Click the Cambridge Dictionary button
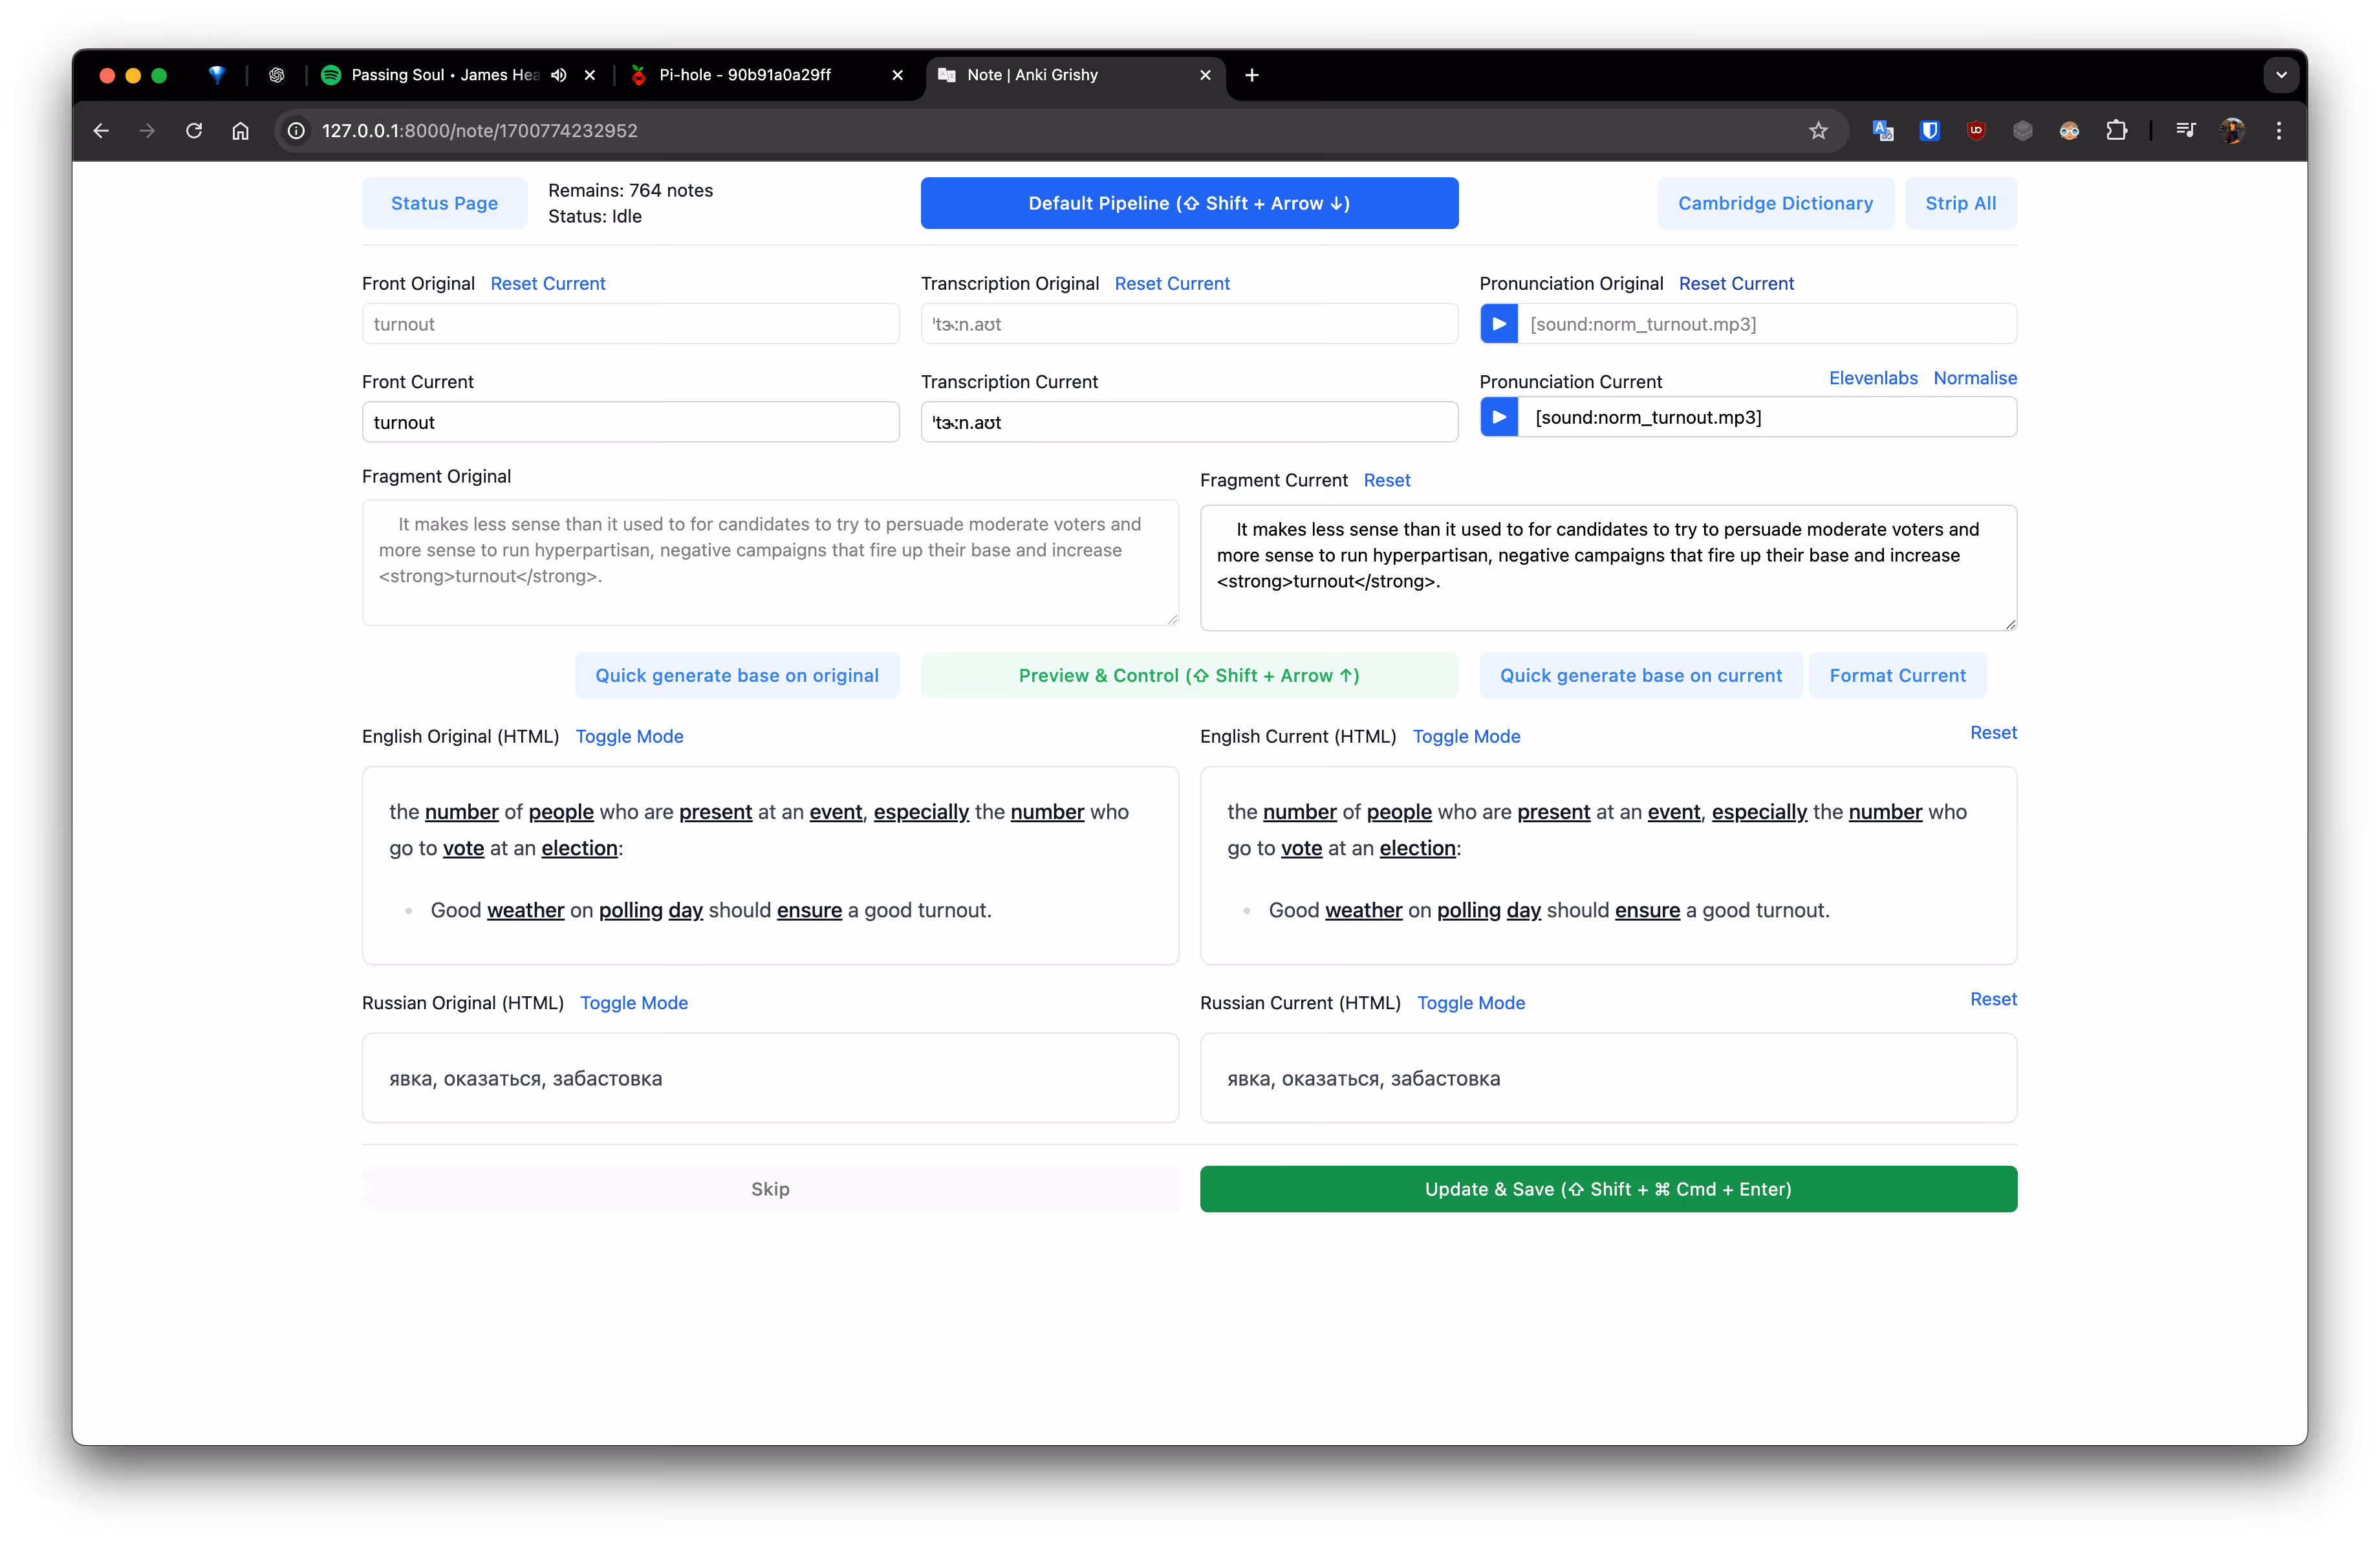The width and height of the screenshot is (2380, 1541). [x=1775, y=203]
